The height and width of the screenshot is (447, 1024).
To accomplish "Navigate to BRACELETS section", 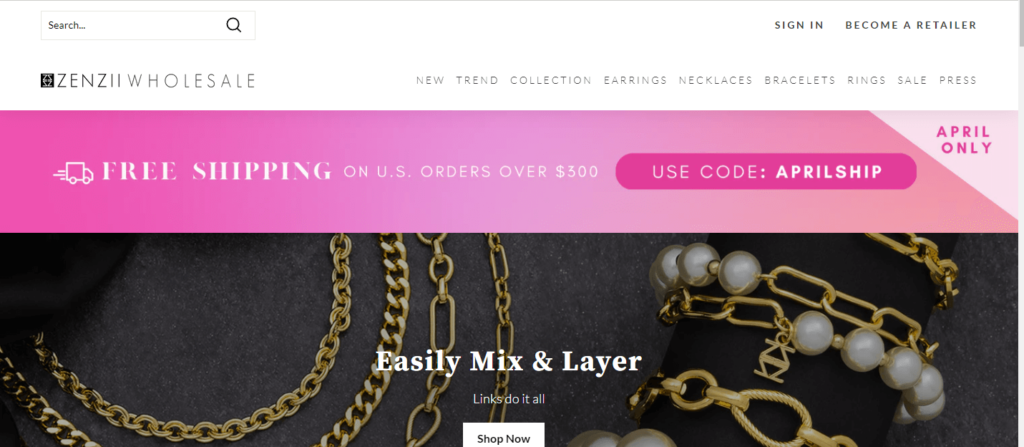I will tap(799, 80).
